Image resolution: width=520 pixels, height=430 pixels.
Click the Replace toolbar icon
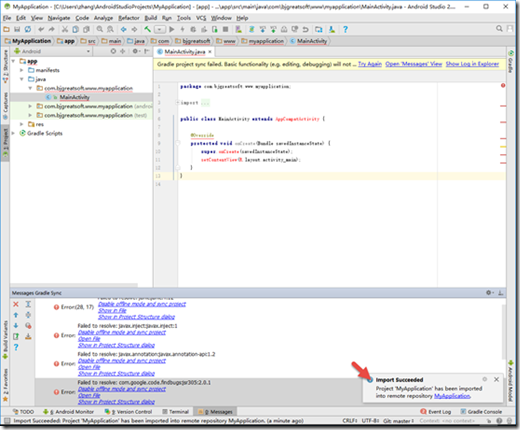click(110, 29)
